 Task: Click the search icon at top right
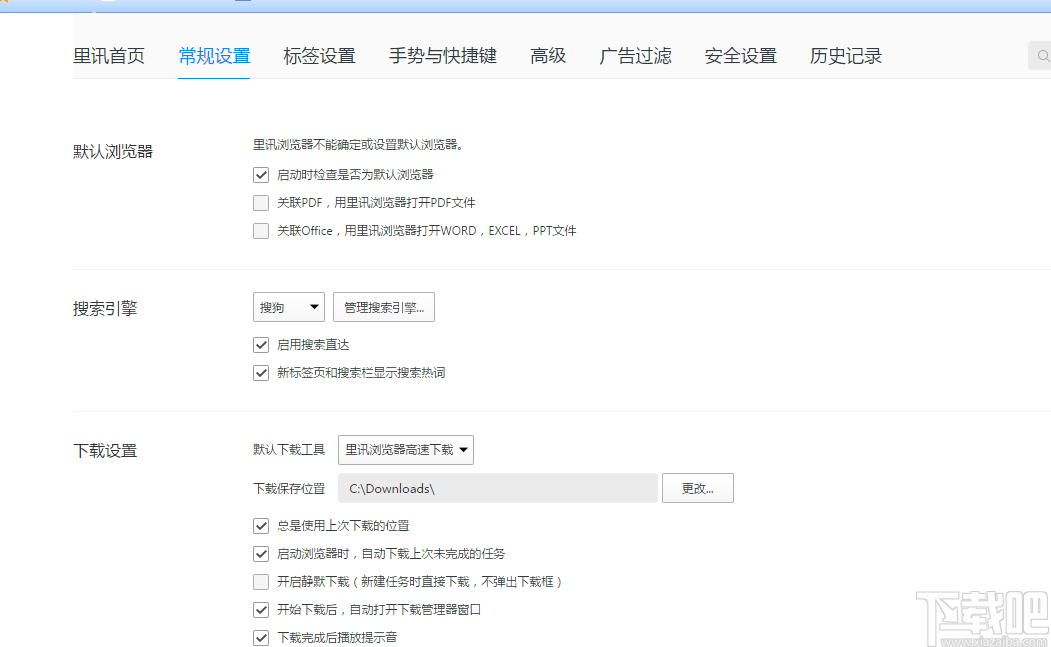[x=1041, y=56]
